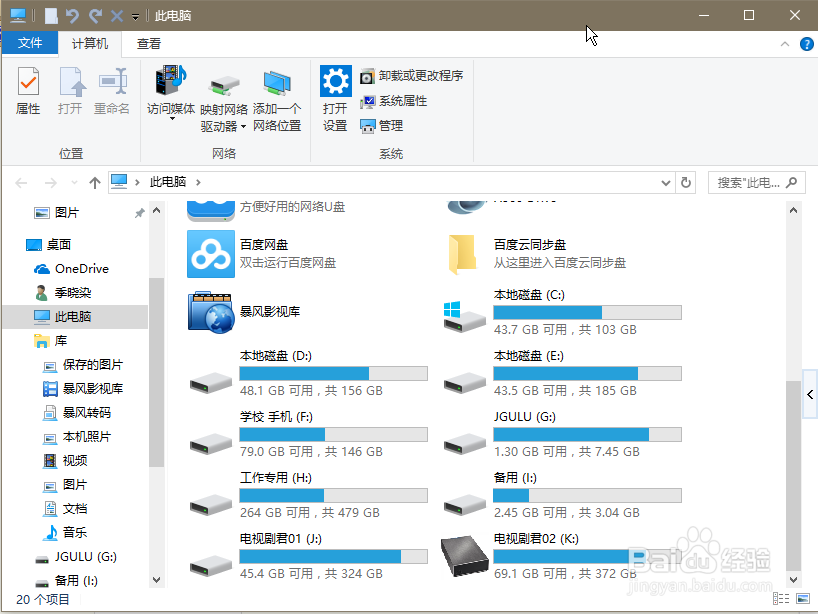This screenshot has width=818, height=614.
Task: Switch to the Computer (计算机) ribbon tab
Action: tap(90, 44)
